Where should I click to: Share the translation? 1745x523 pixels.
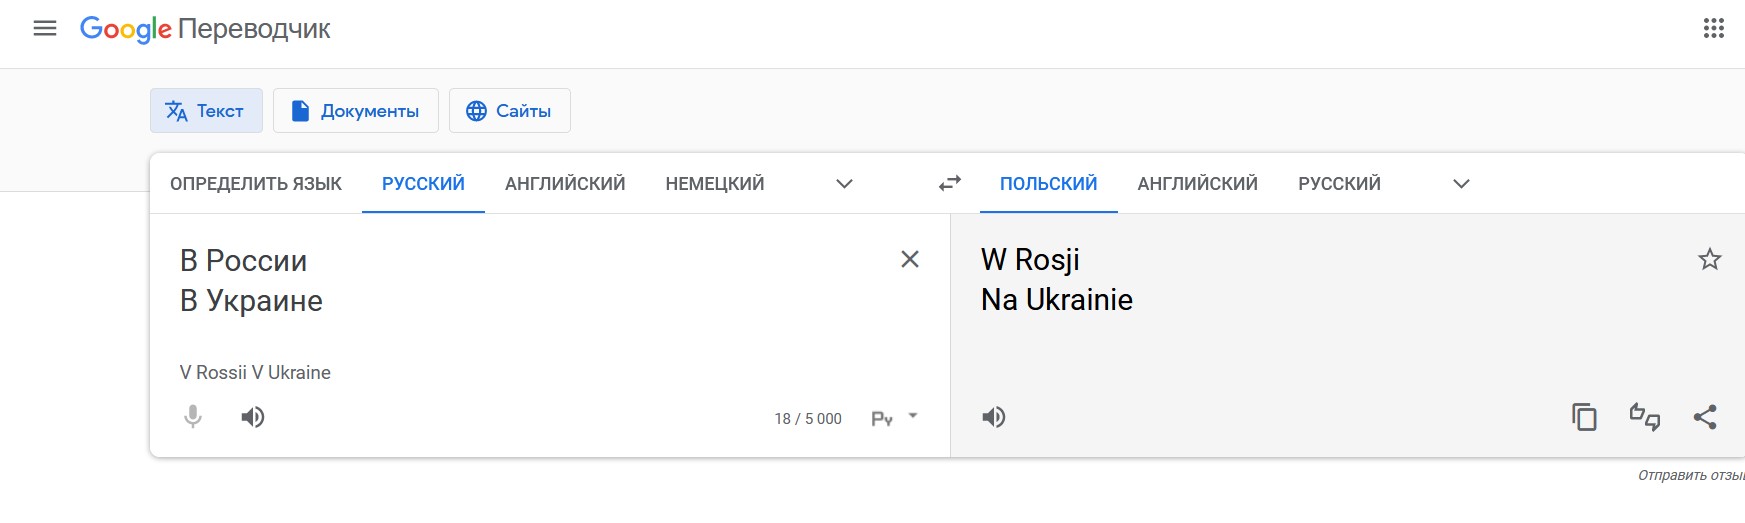(1705, 417)
